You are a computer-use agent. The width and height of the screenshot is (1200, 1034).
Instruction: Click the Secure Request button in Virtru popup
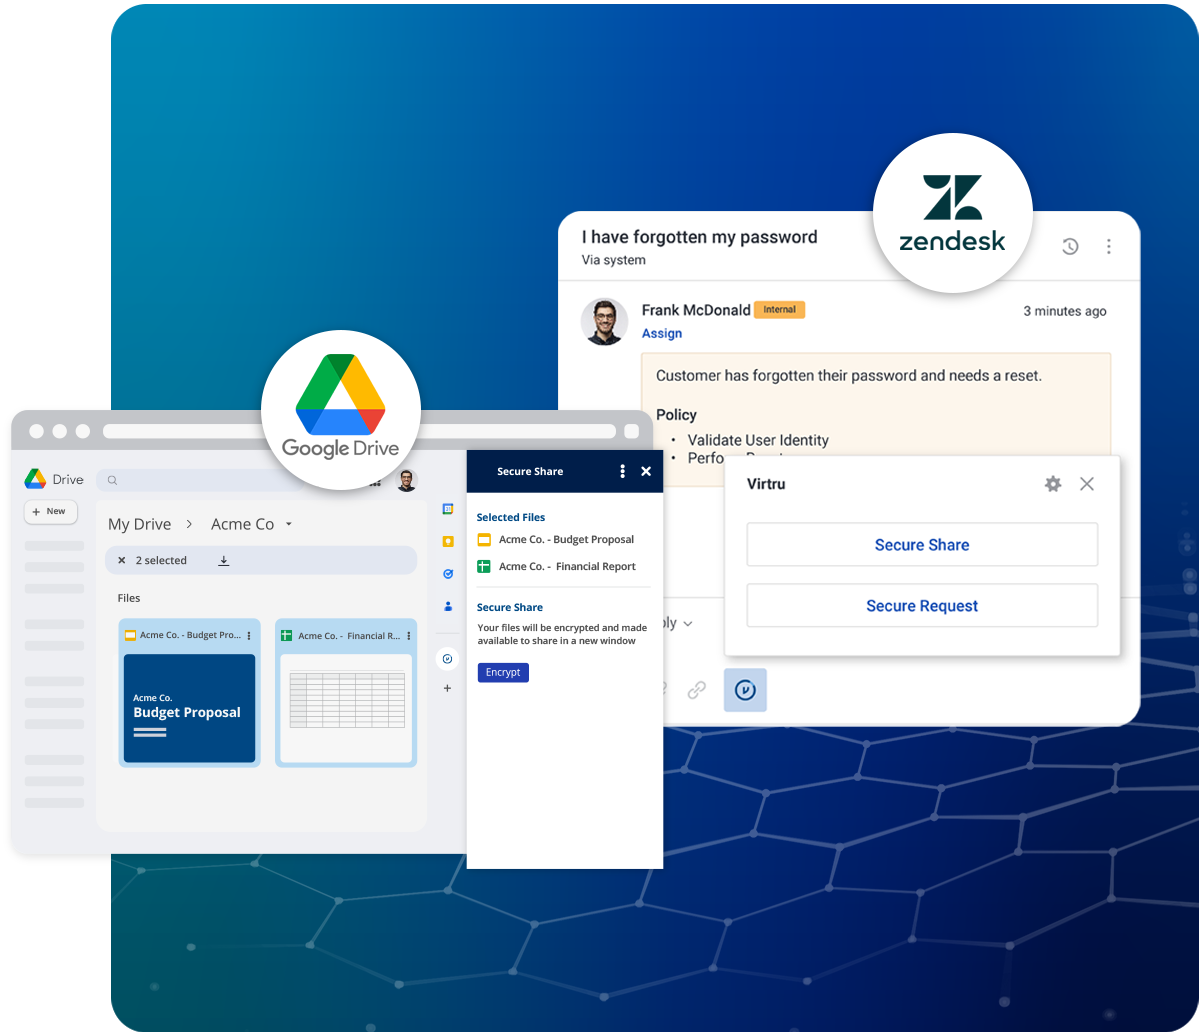click(922, 606)
